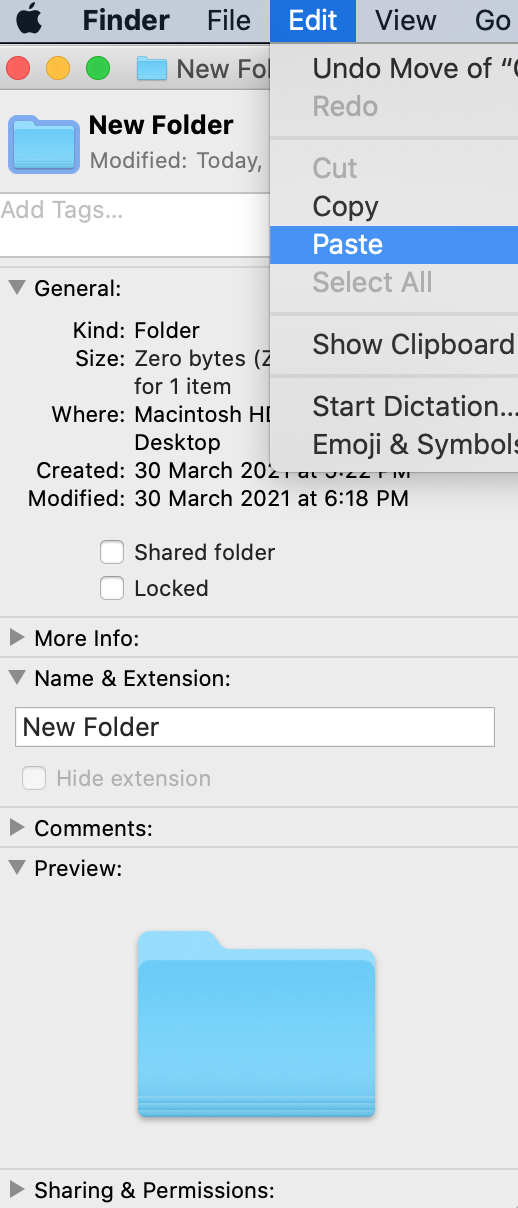Screen dimensions: 518x1208
Task: Tick the Locked checkbox
Action: (112, 588)
